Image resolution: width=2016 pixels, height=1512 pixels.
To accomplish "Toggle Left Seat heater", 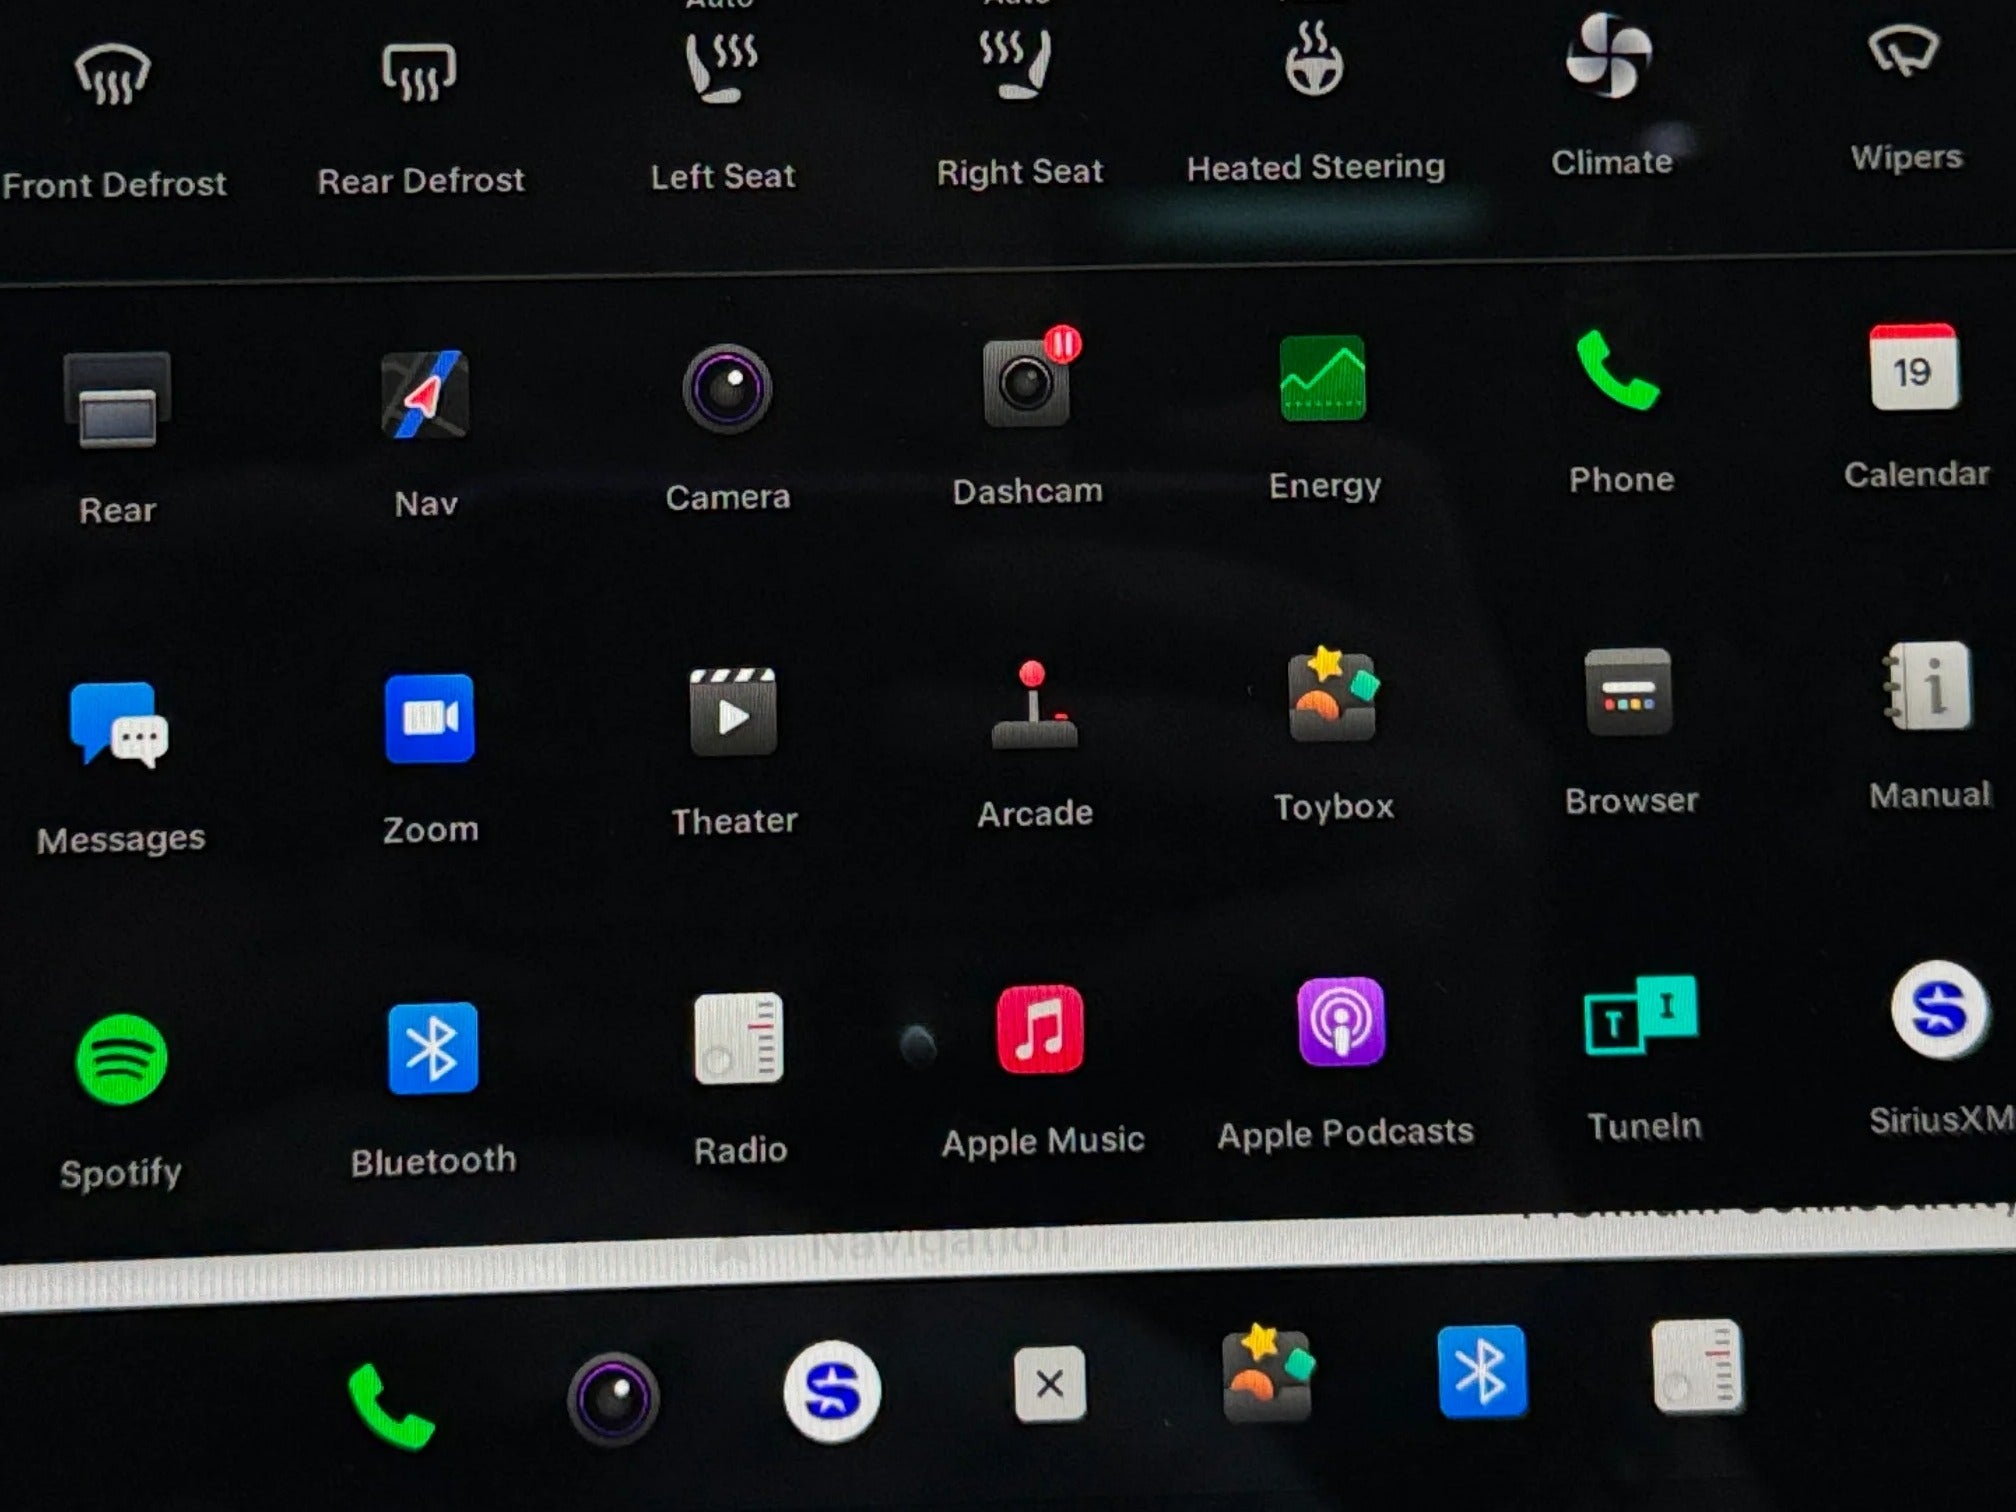I will point(721,66).
